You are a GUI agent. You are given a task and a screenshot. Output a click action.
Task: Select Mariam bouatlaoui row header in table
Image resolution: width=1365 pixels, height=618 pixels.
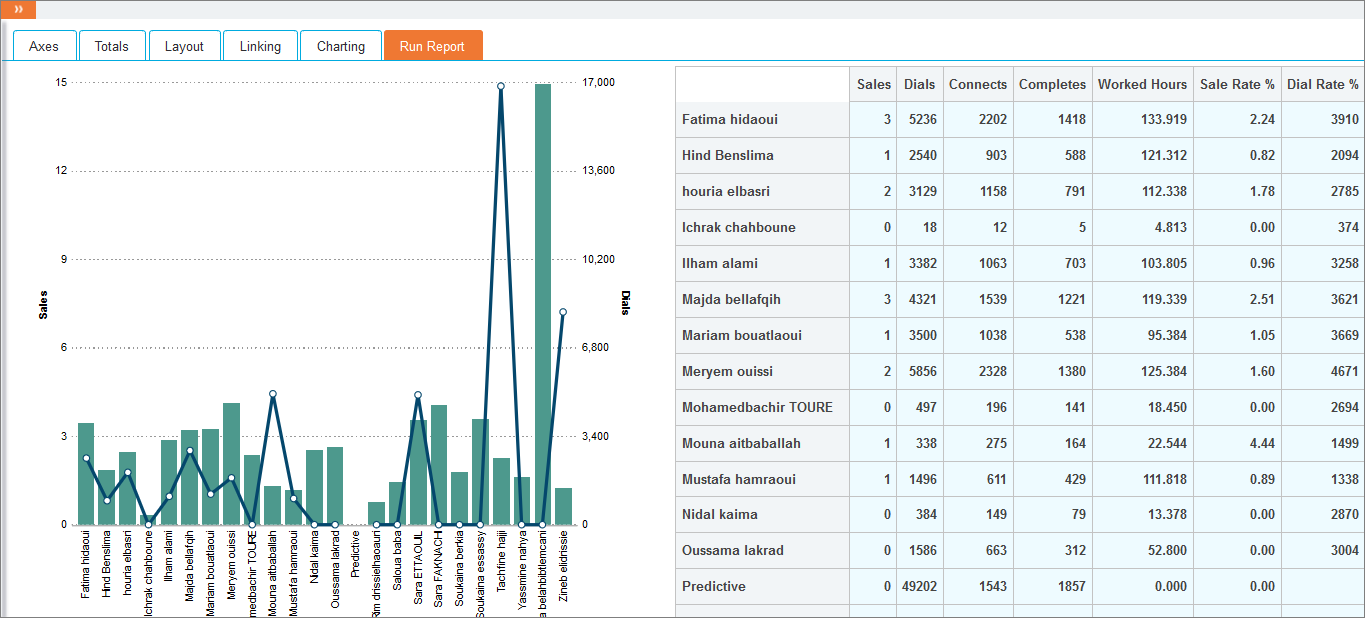click(763, 336)
